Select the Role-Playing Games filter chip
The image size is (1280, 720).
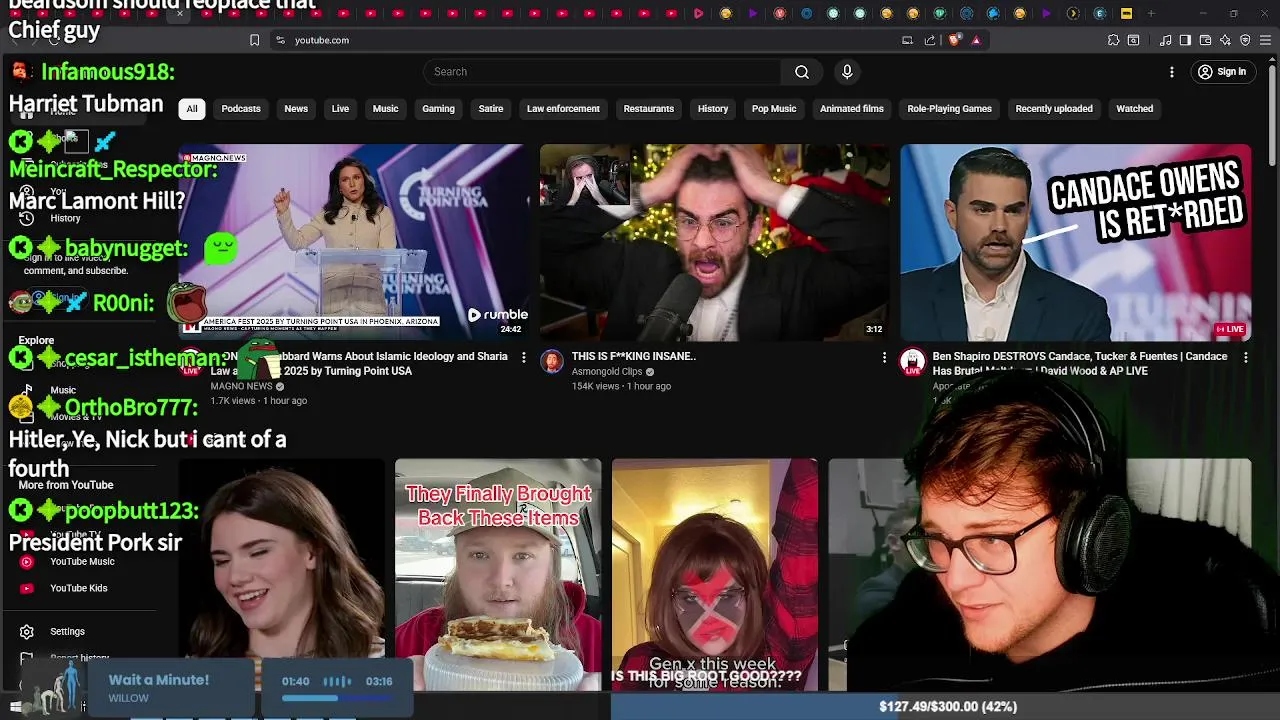950,109
